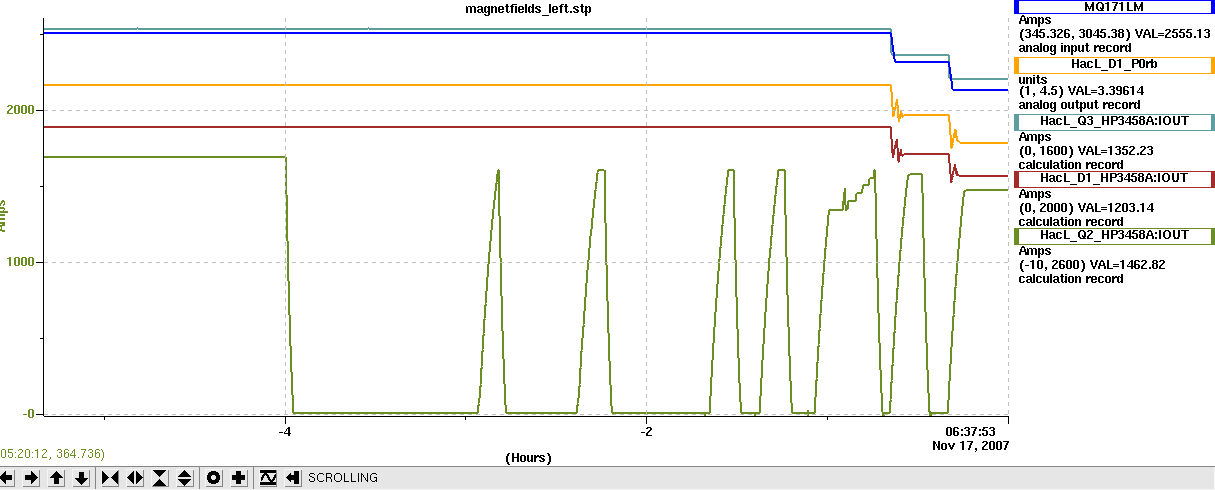Pan the plot up with the up arrow
Screen dimensions: 1215x490
pyautogui.click(x=57, y=478)
